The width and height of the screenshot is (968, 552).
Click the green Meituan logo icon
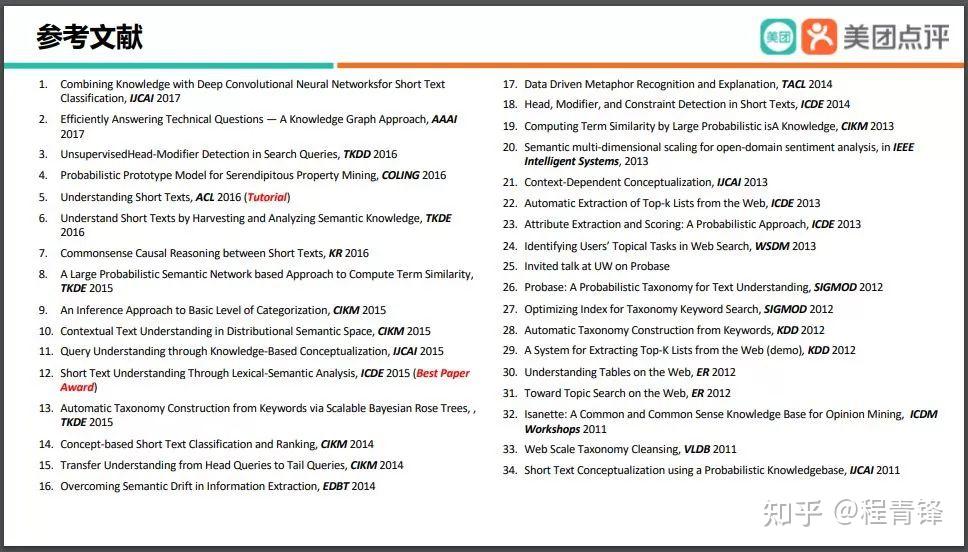(778, 36)
